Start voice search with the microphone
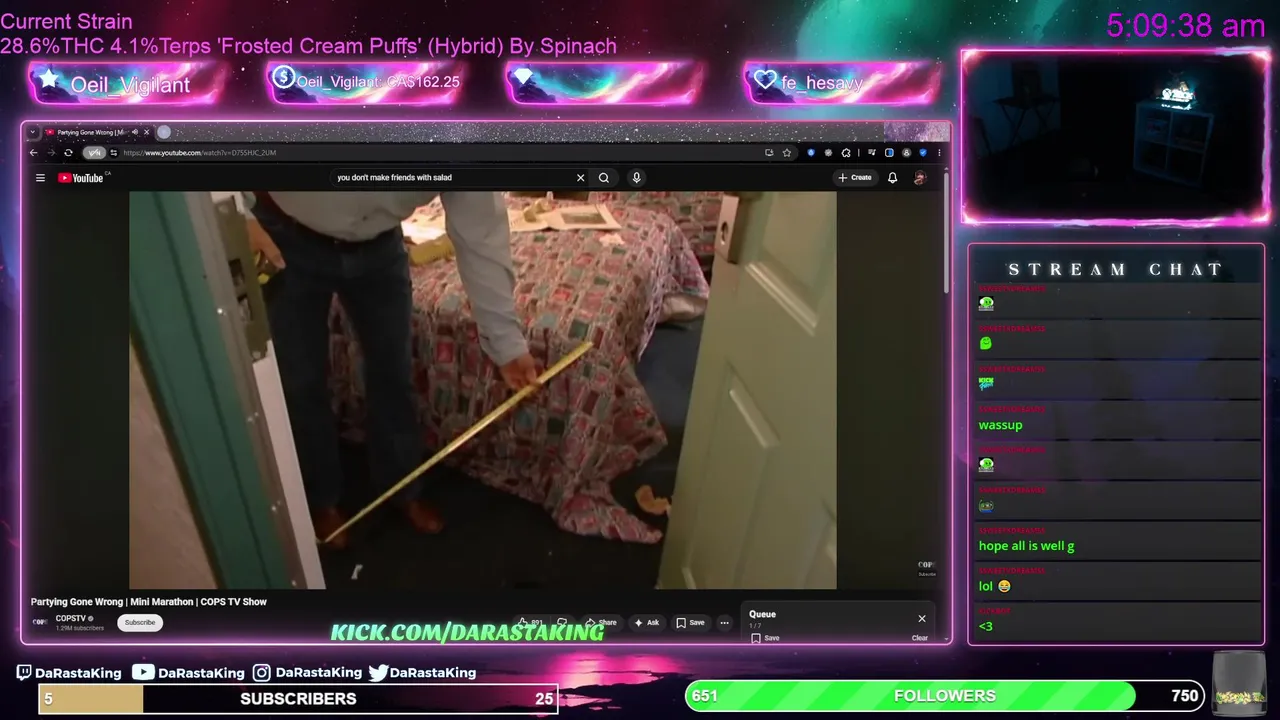This screenshot has width=1280, height=720. point(636,178)
